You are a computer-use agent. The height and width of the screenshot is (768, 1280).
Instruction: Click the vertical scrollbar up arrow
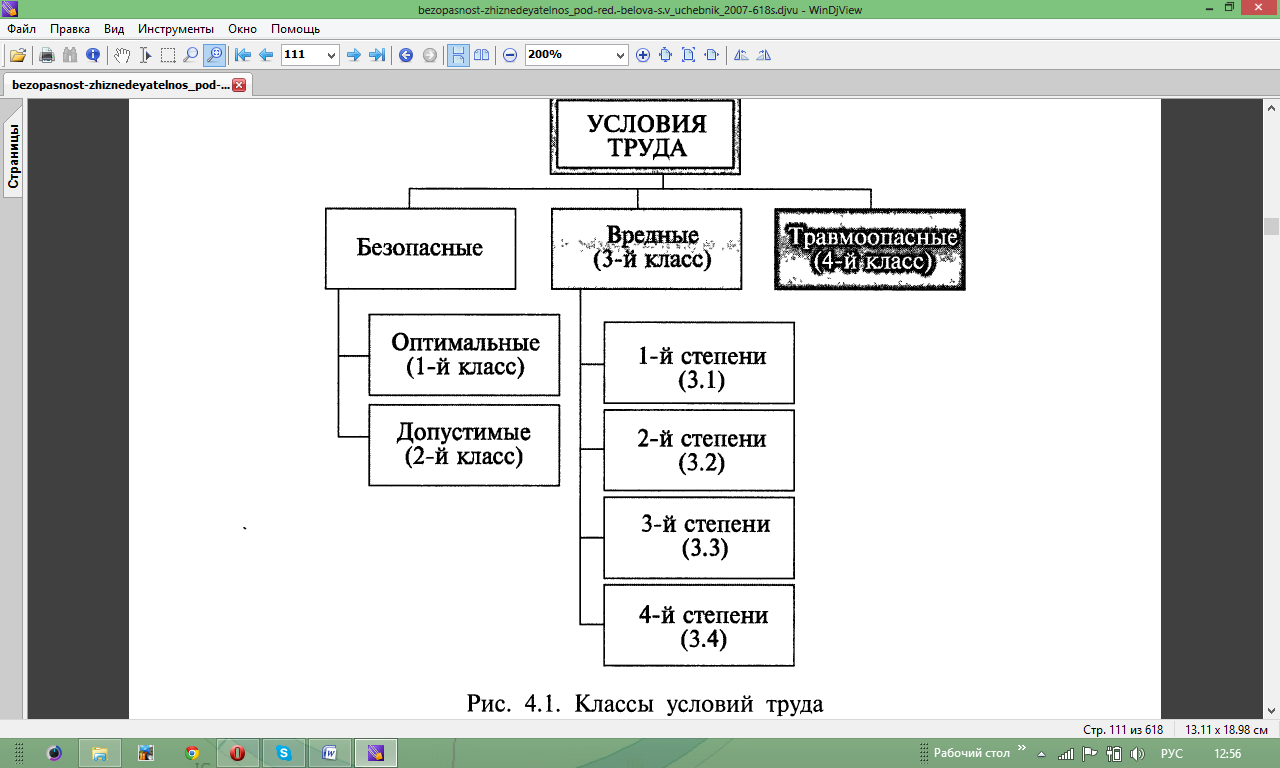(x=1271, y=107)
